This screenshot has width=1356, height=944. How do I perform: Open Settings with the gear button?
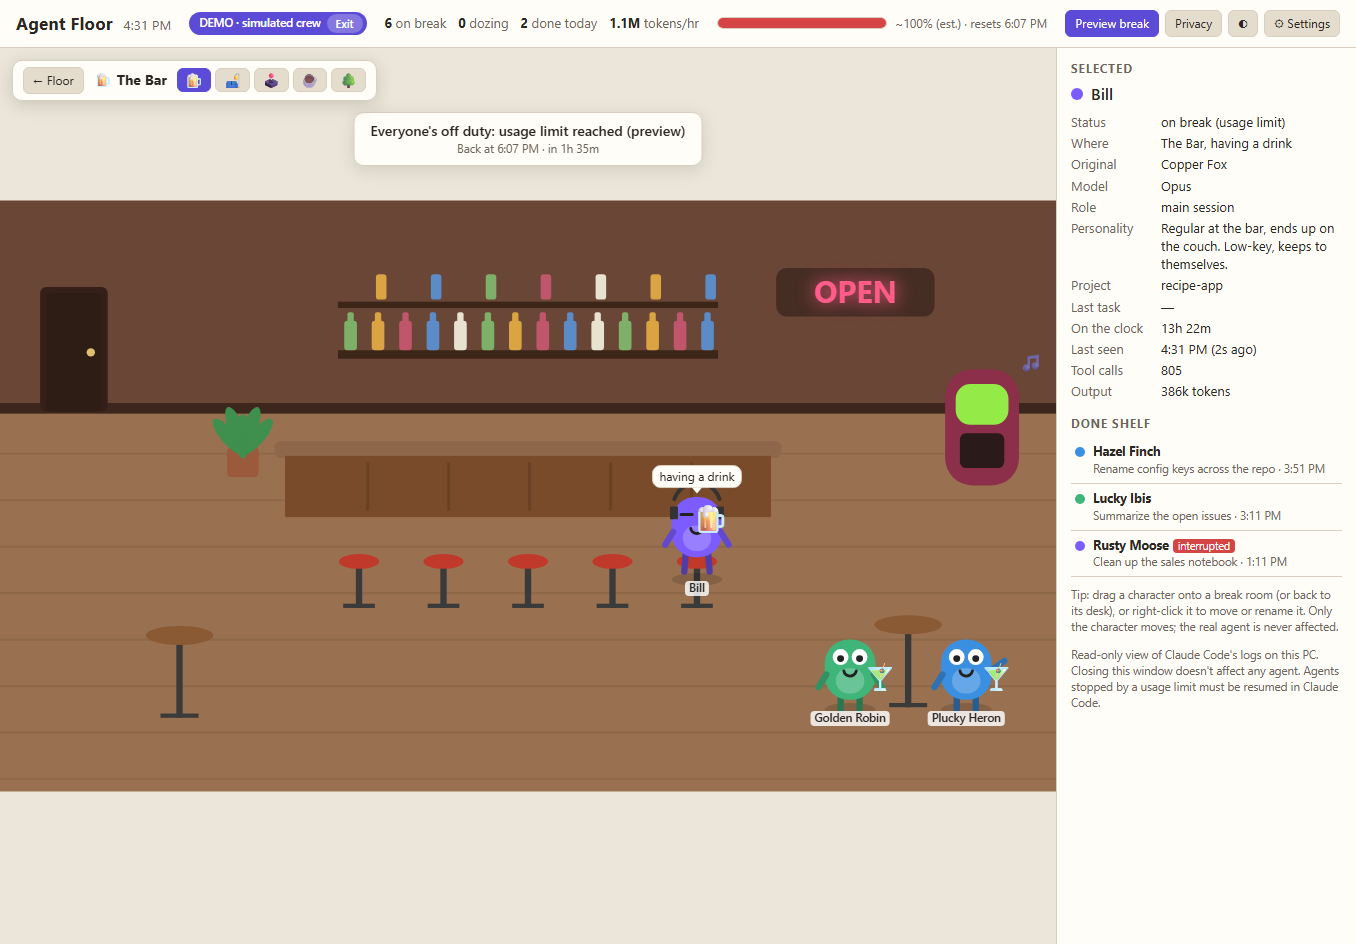[1302, 24]
